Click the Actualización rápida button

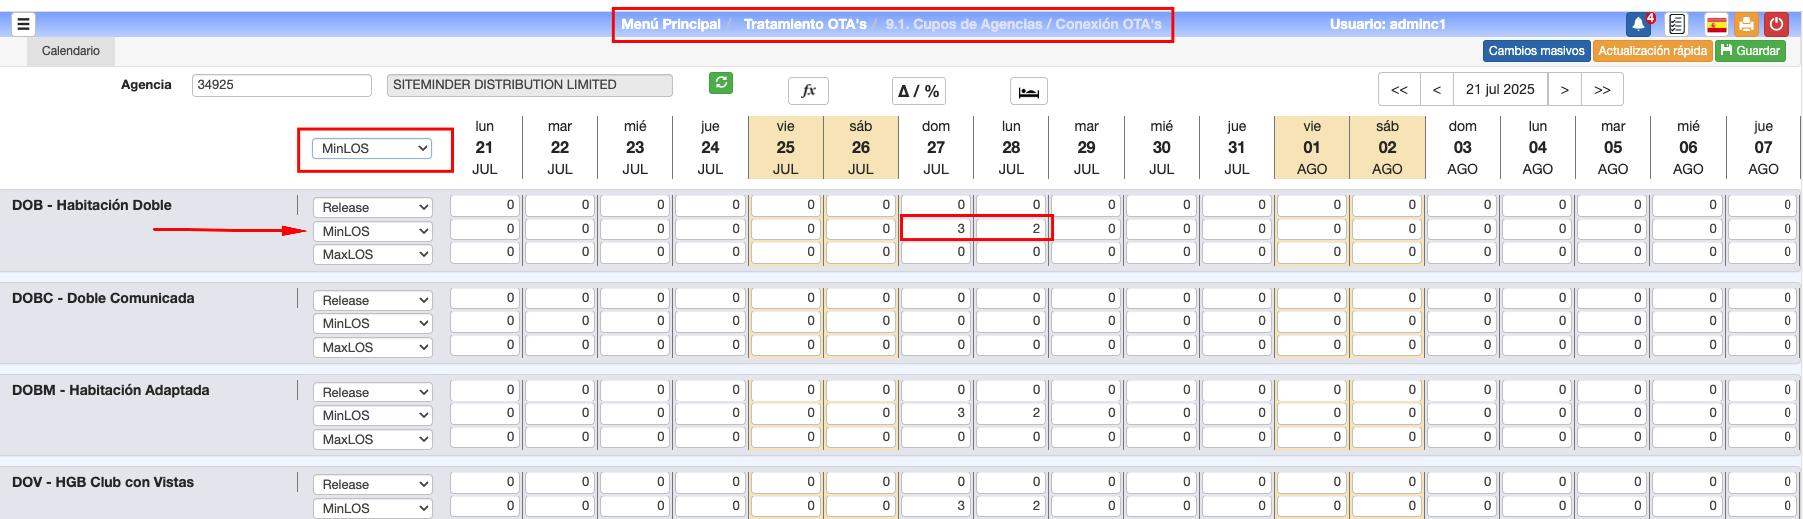point(1652,51)
